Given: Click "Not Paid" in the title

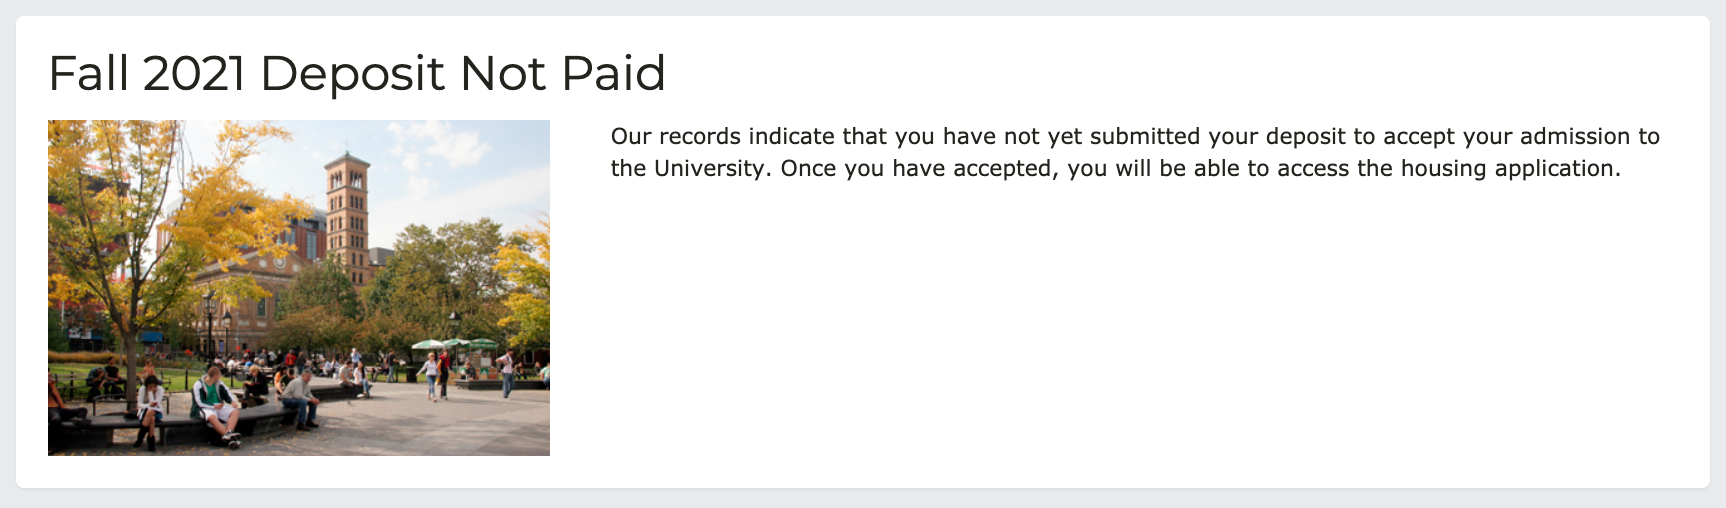Looking at the screenshot, I should pyautogui.click(x=562, y=73).
